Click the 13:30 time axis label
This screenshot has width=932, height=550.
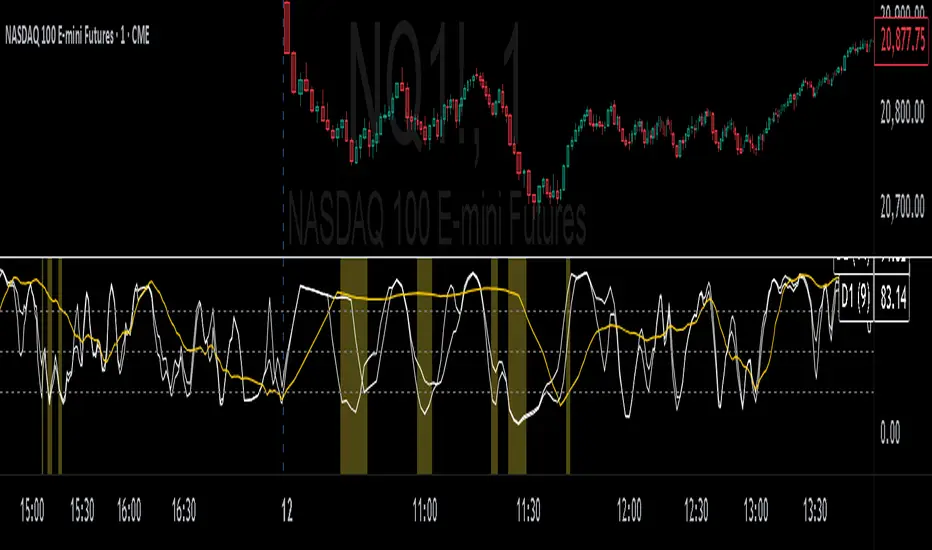tap(815, 510)
